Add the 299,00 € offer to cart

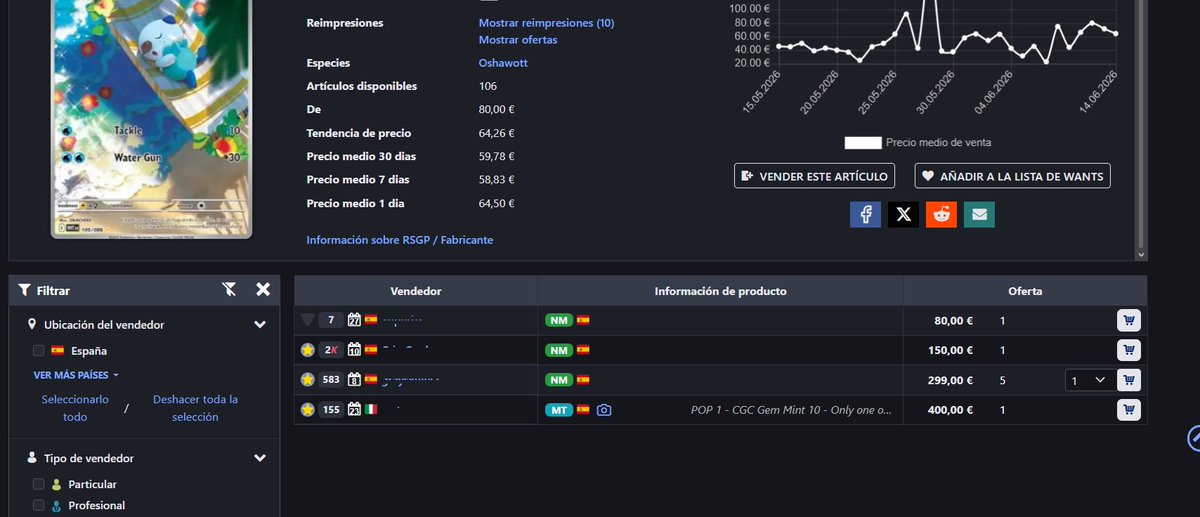point(1128,380)
